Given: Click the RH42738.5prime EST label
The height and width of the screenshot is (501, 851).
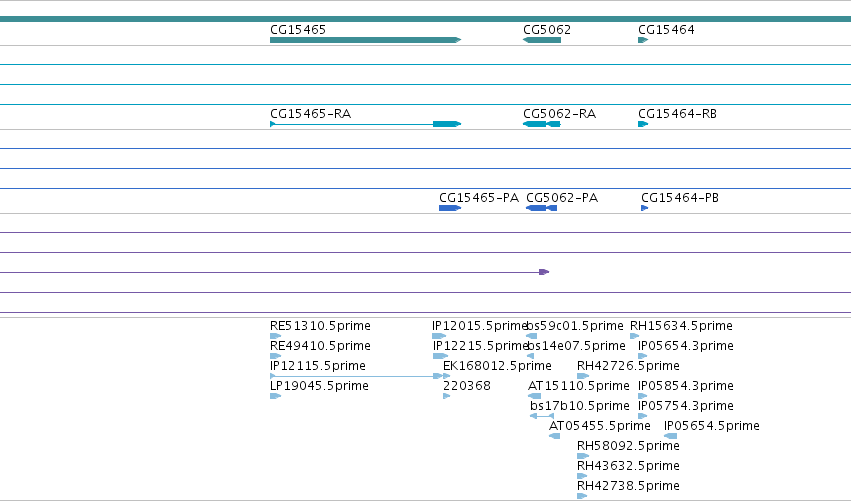Looking at the screenshot, I should [628, 486].
